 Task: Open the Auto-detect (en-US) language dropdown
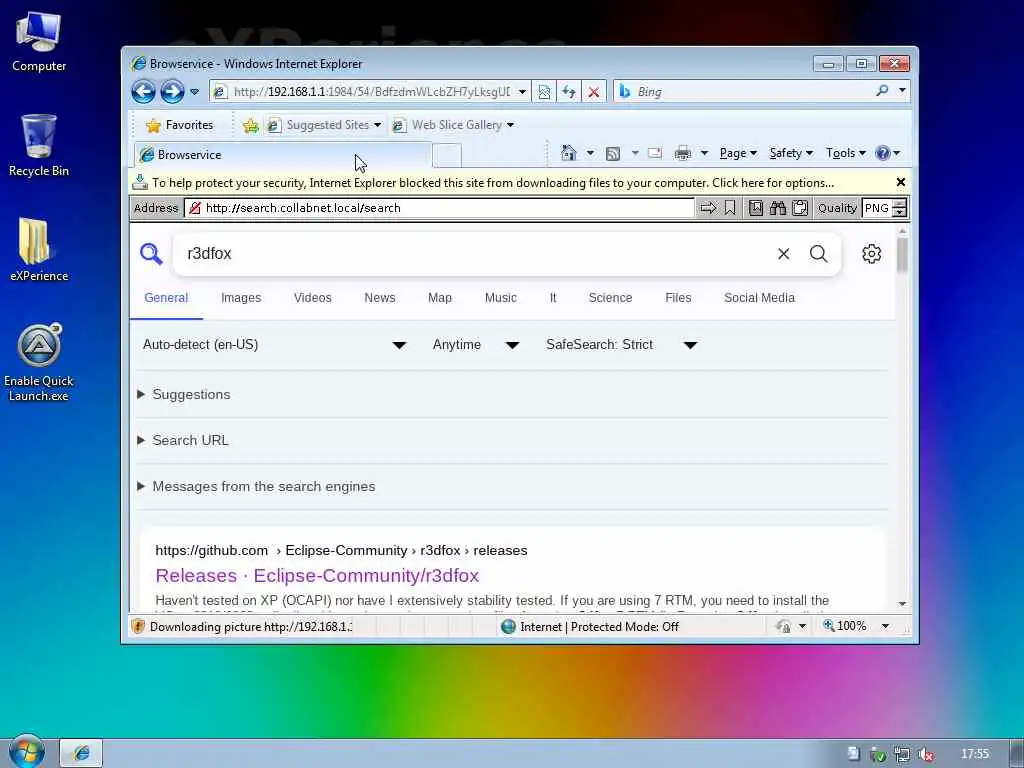click(274, 345)
